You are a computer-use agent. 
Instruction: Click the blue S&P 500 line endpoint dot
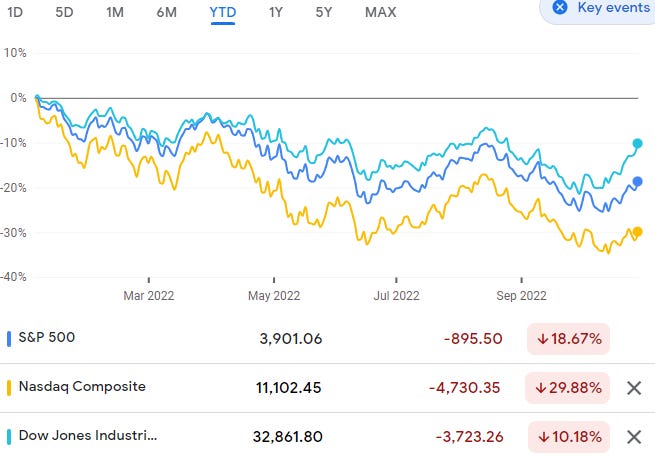point(637,182)
